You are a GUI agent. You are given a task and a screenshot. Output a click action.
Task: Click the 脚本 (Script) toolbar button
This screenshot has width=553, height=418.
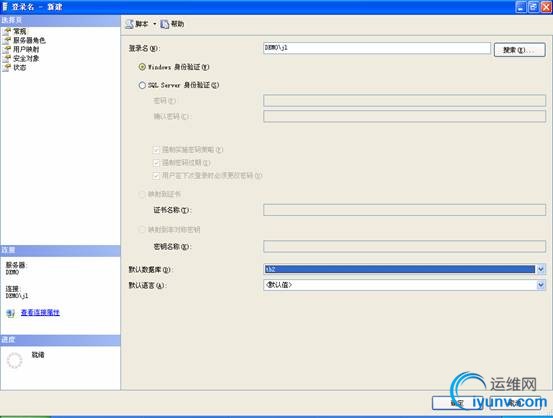point(137,24)
